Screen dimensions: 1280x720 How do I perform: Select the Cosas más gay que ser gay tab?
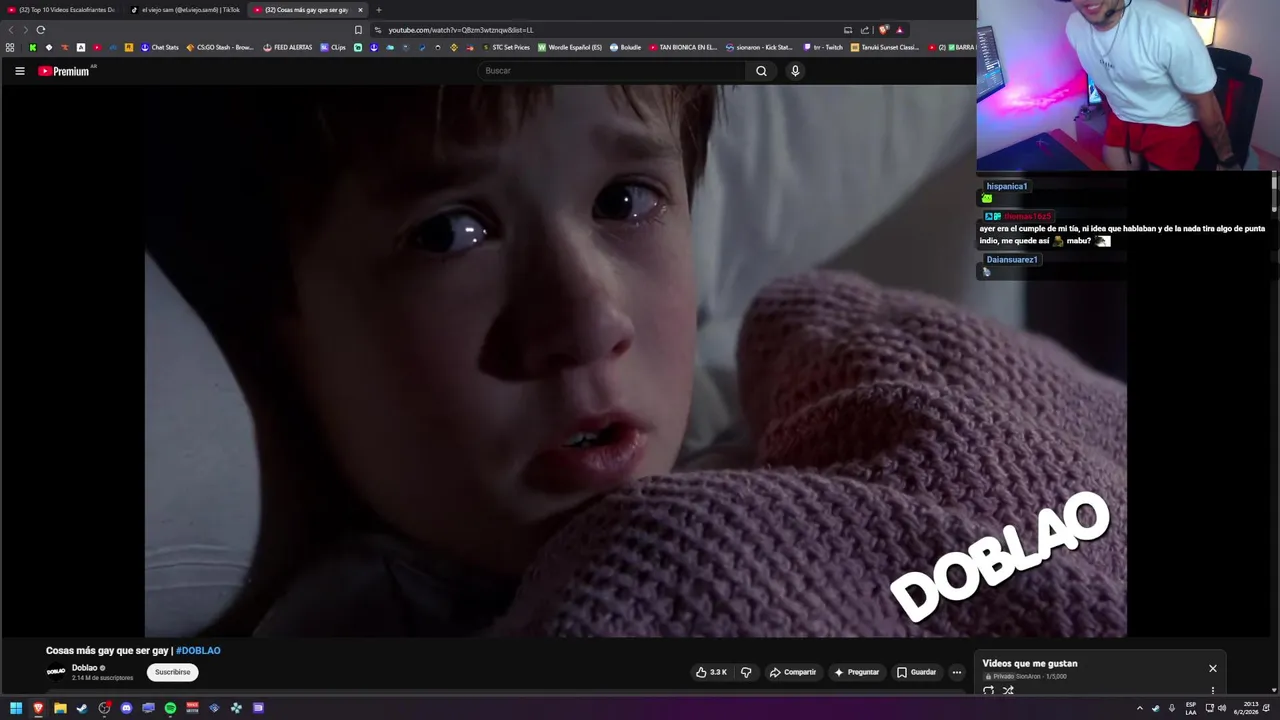(x=300, y=10)
